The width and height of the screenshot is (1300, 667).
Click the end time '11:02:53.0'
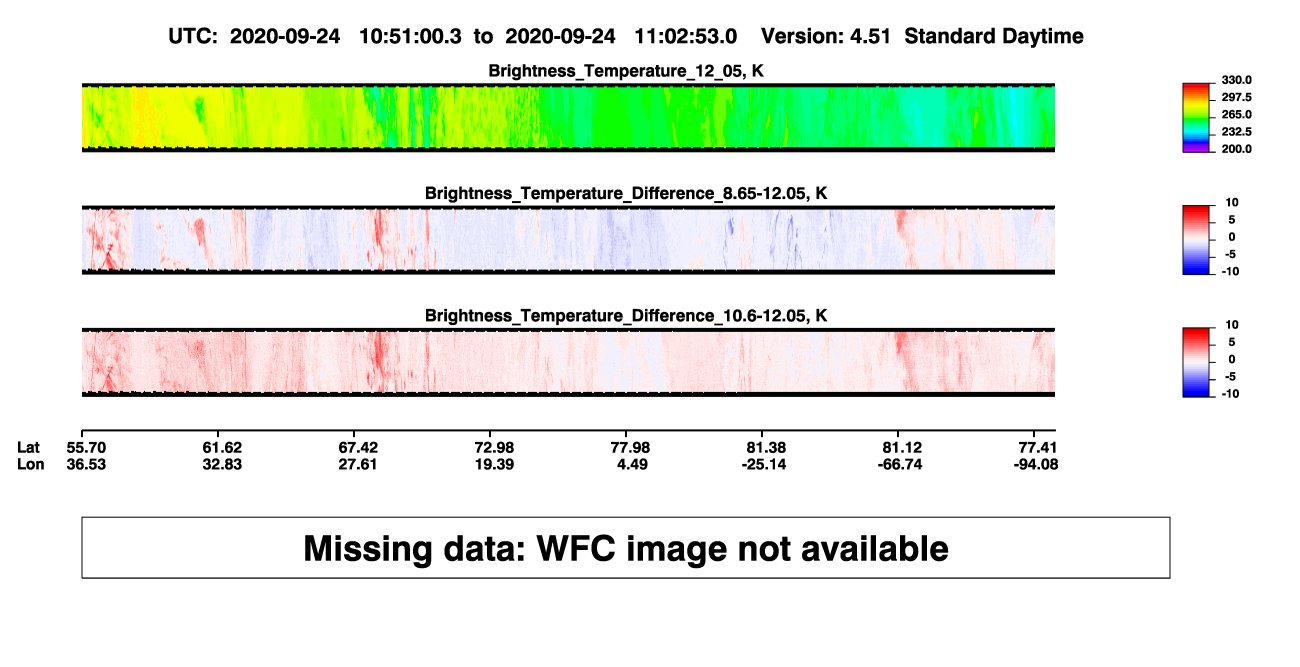pyautogui.click(x=686, y=37)
